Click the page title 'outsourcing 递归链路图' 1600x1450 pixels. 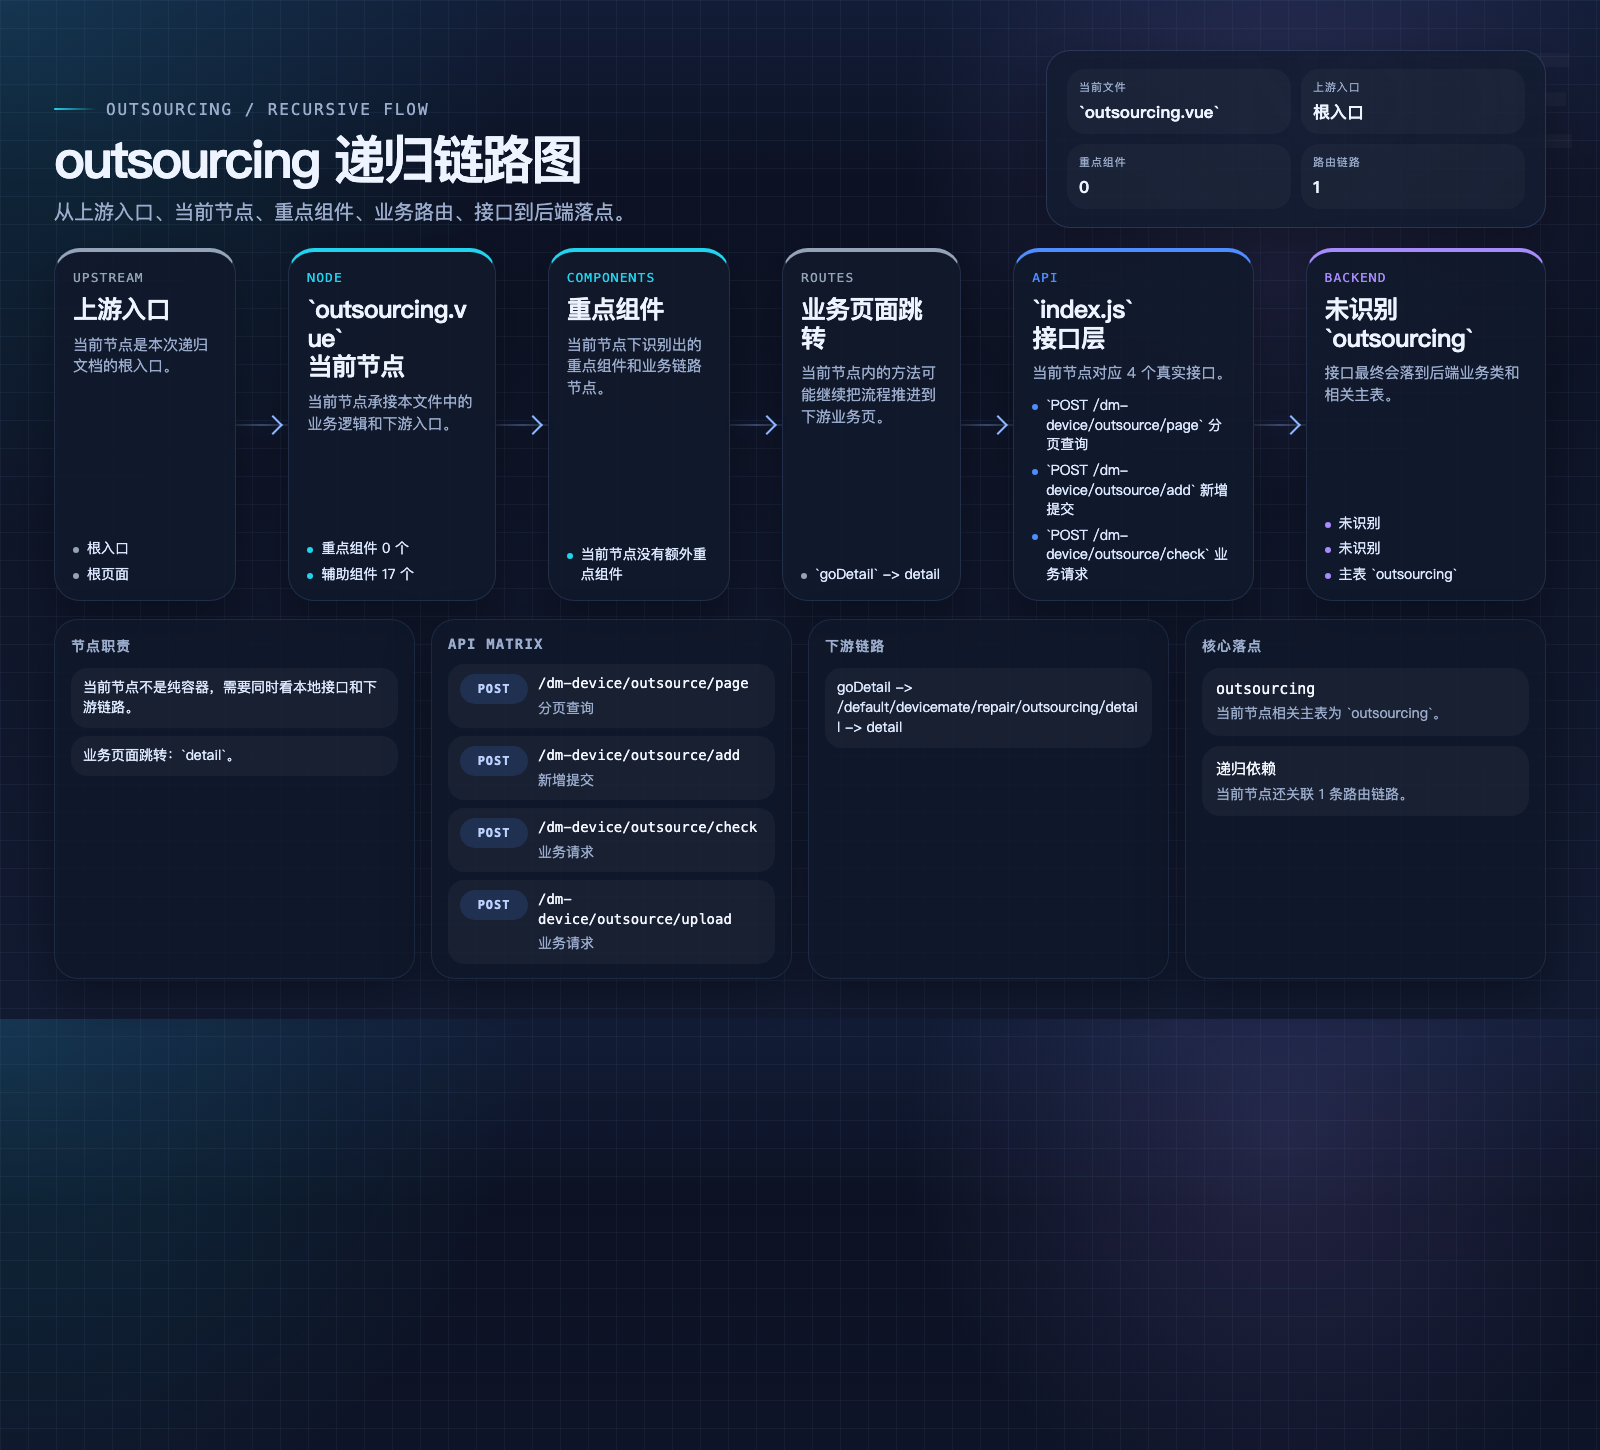[318, 161]
